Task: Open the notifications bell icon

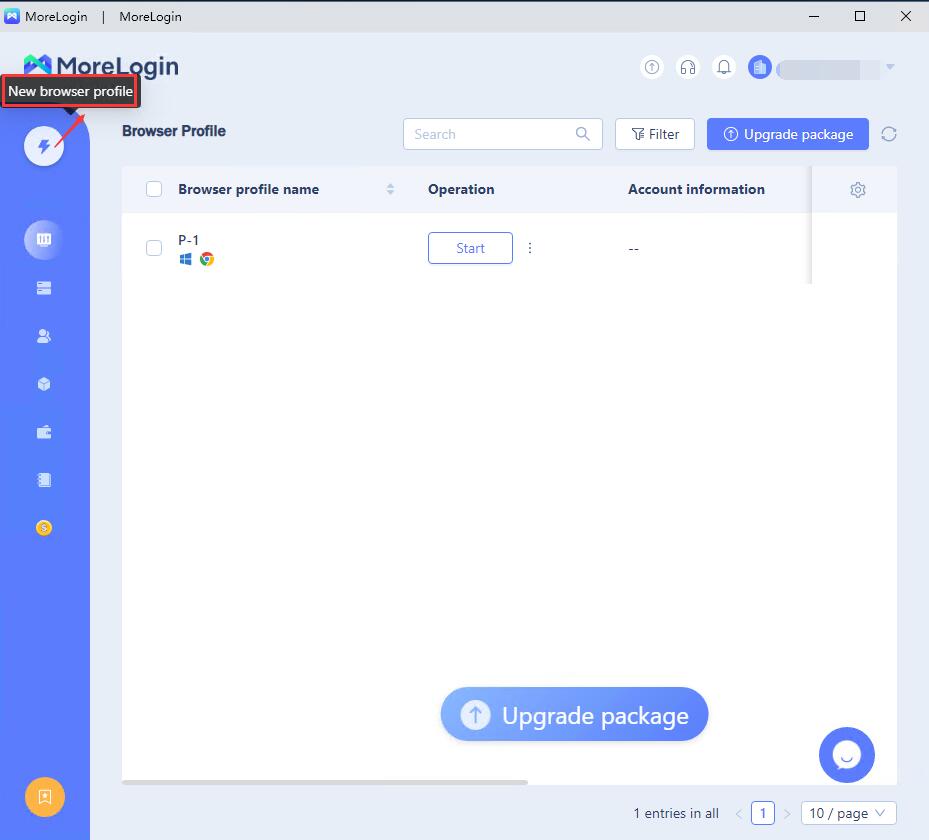Action: [724, 67]
